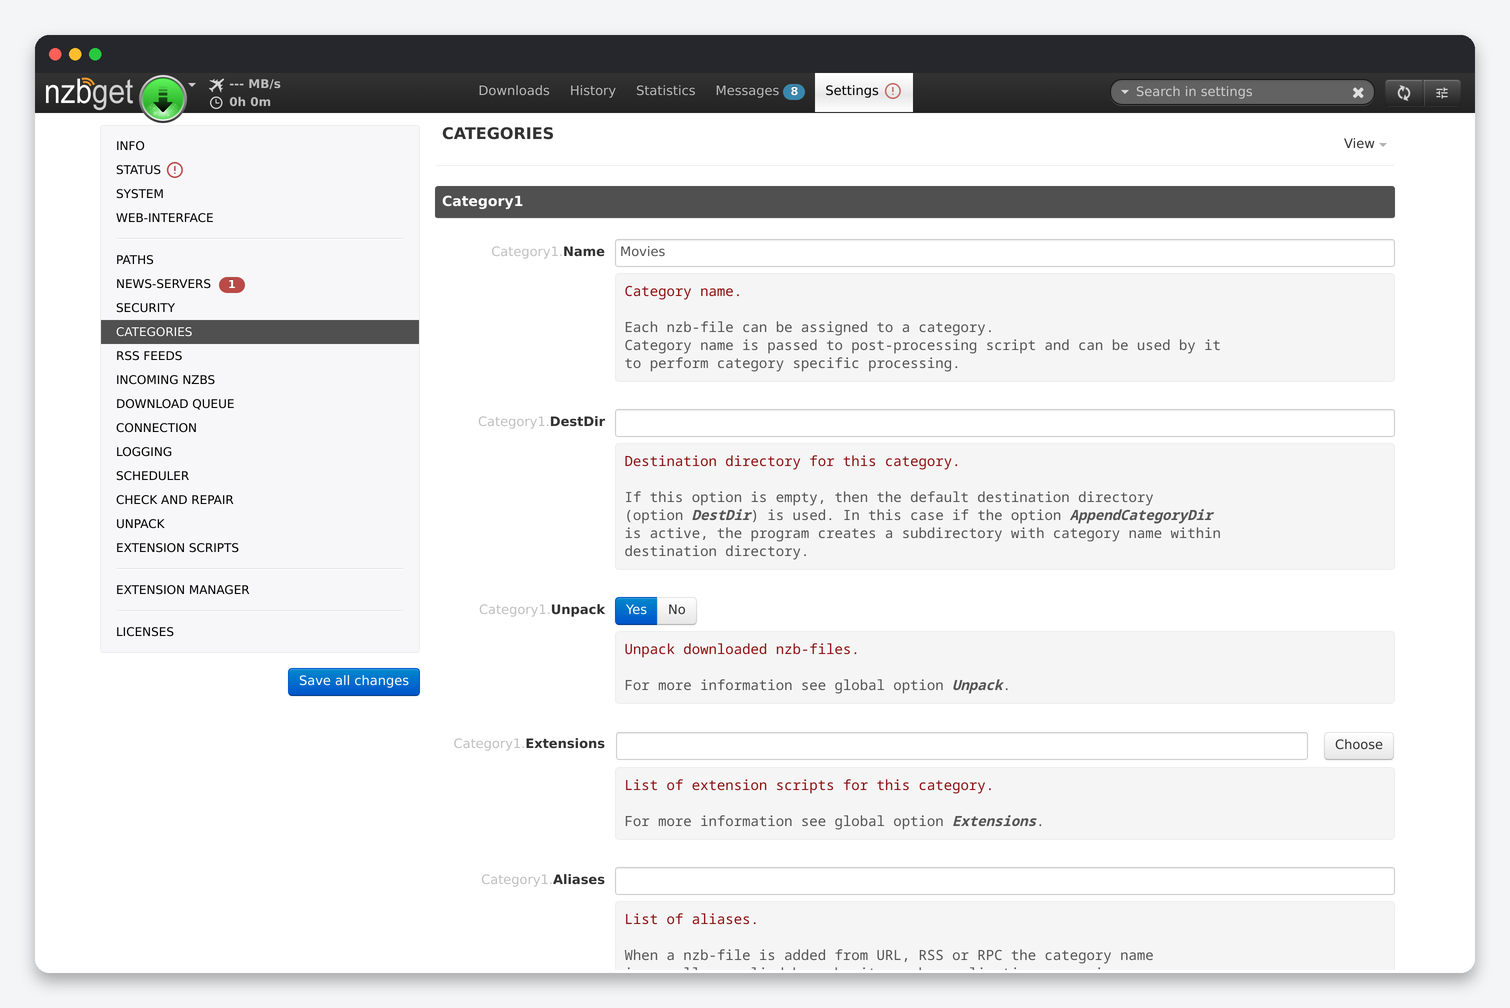1510x1008 pixels.
Task: Click the '--- MB/s' speed text
Action: coord(255,84)
